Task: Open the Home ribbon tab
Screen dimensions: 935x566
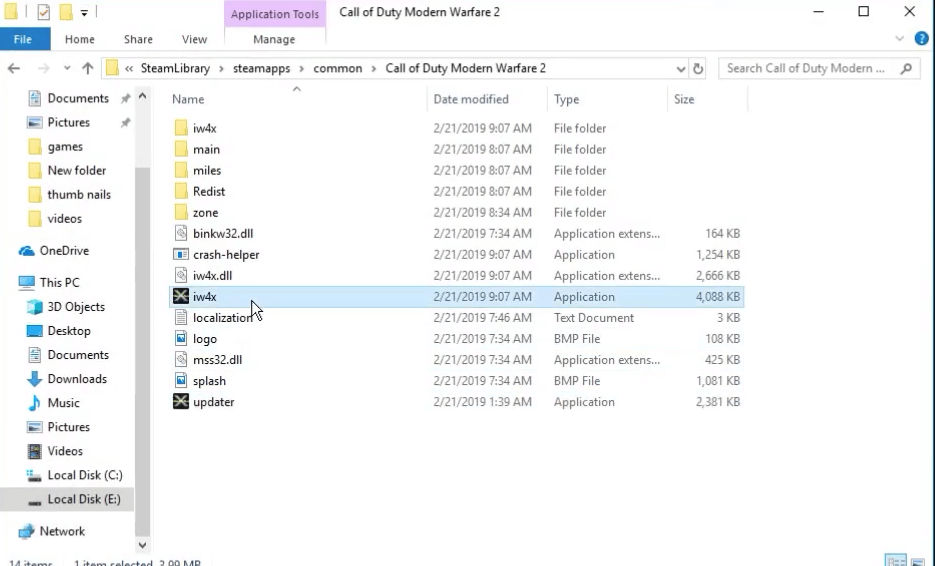Action: click(80, 39)
